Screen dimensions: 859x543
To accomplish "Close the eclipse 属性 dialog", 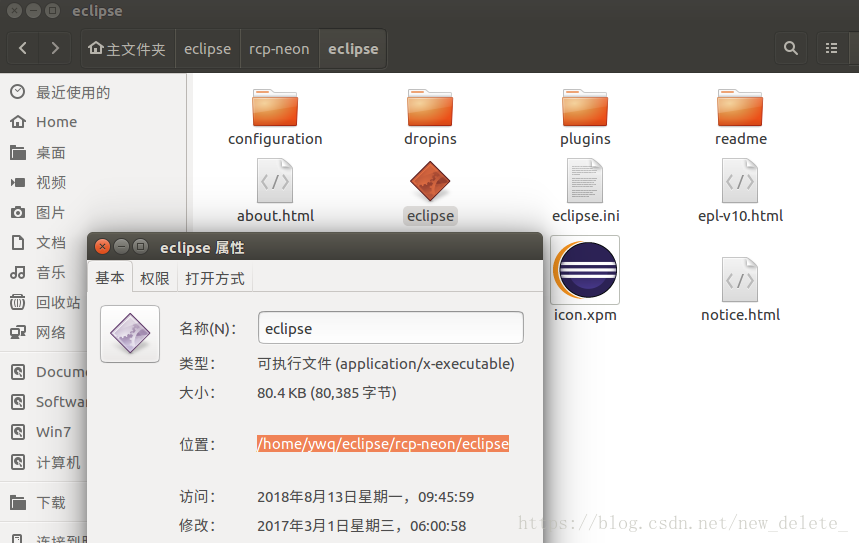I will 102,247.
